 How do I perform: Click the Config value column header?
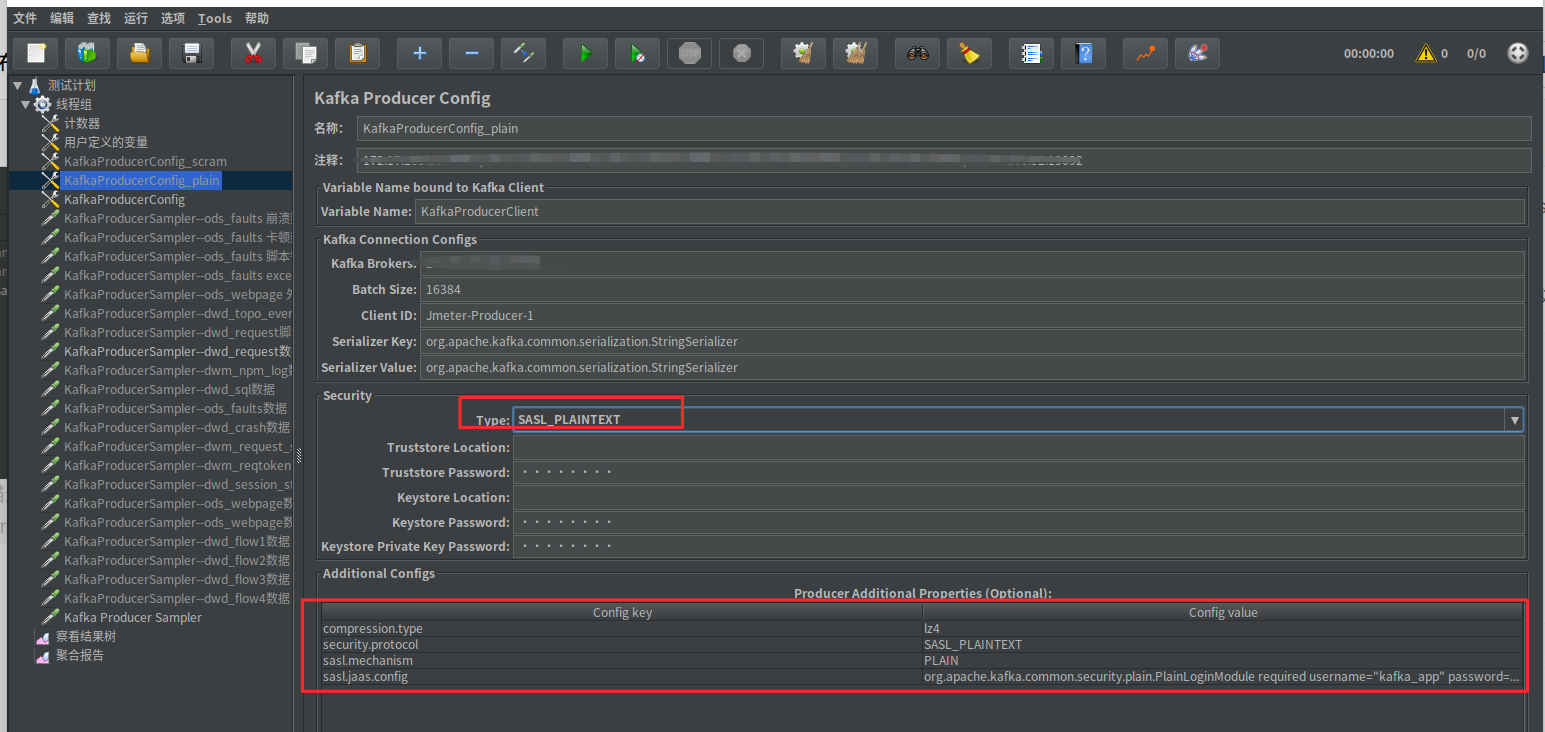pyautogui.click(x=1223, y=612)
